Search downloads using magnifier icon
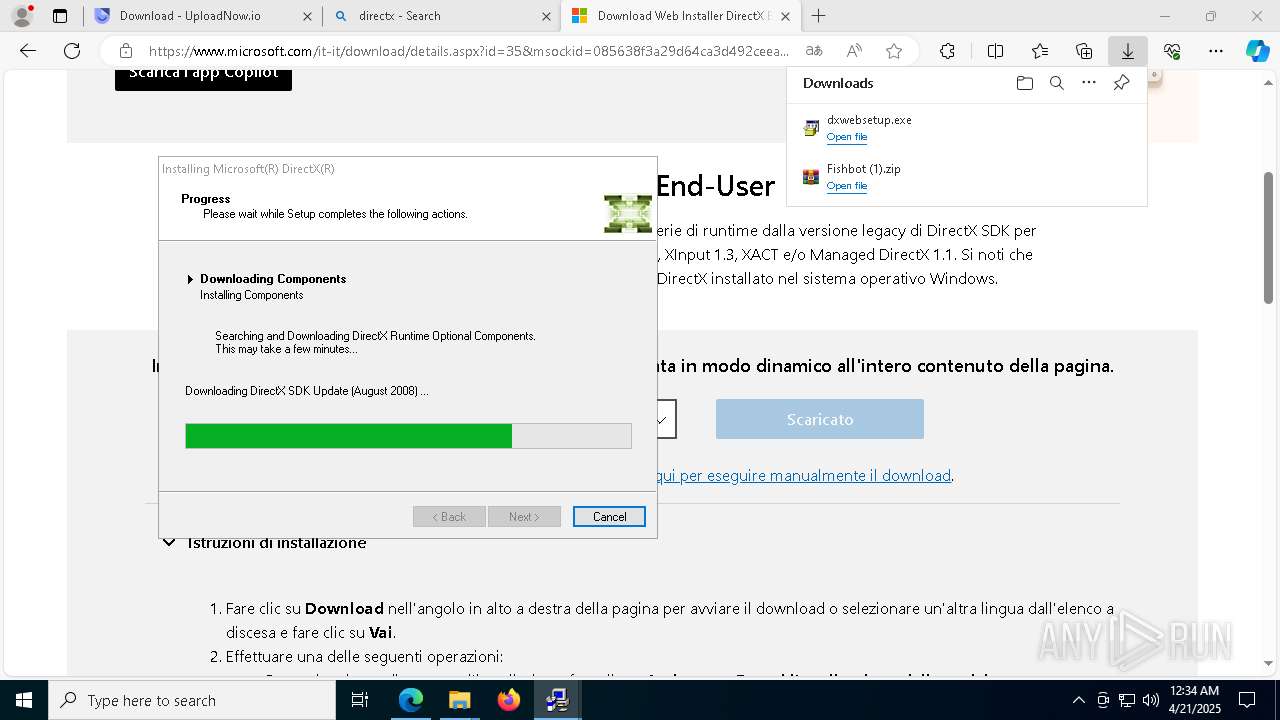Image resolution: width=1280 pixels, height=720 pixels. point(1056,83)
